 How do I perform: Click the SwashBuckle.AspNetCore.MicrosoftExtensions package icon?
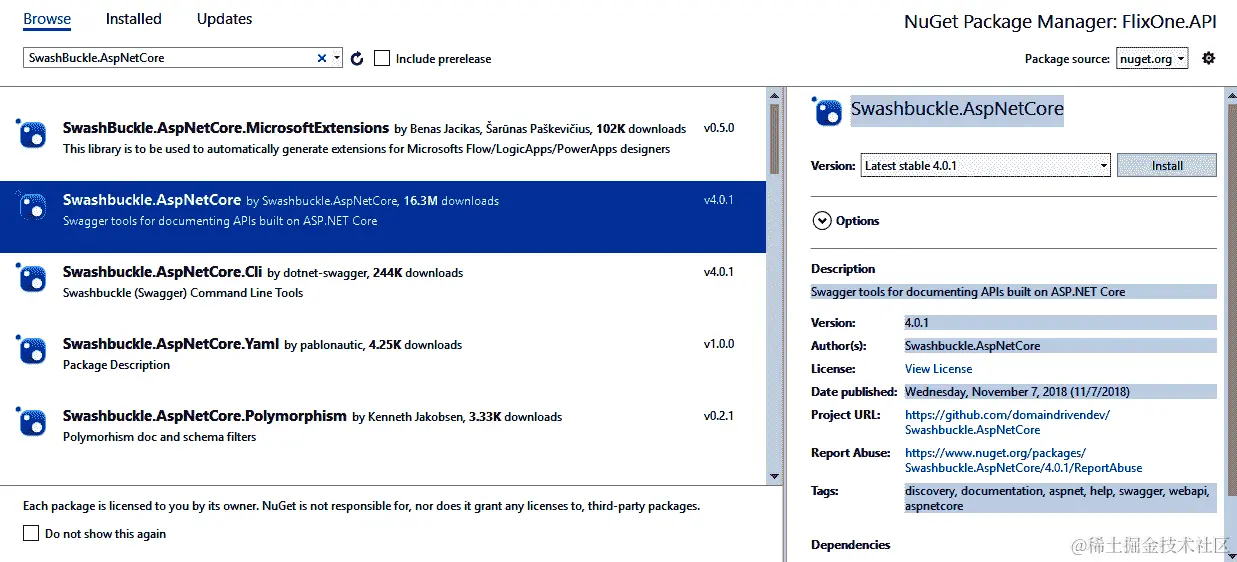(32, 133)
